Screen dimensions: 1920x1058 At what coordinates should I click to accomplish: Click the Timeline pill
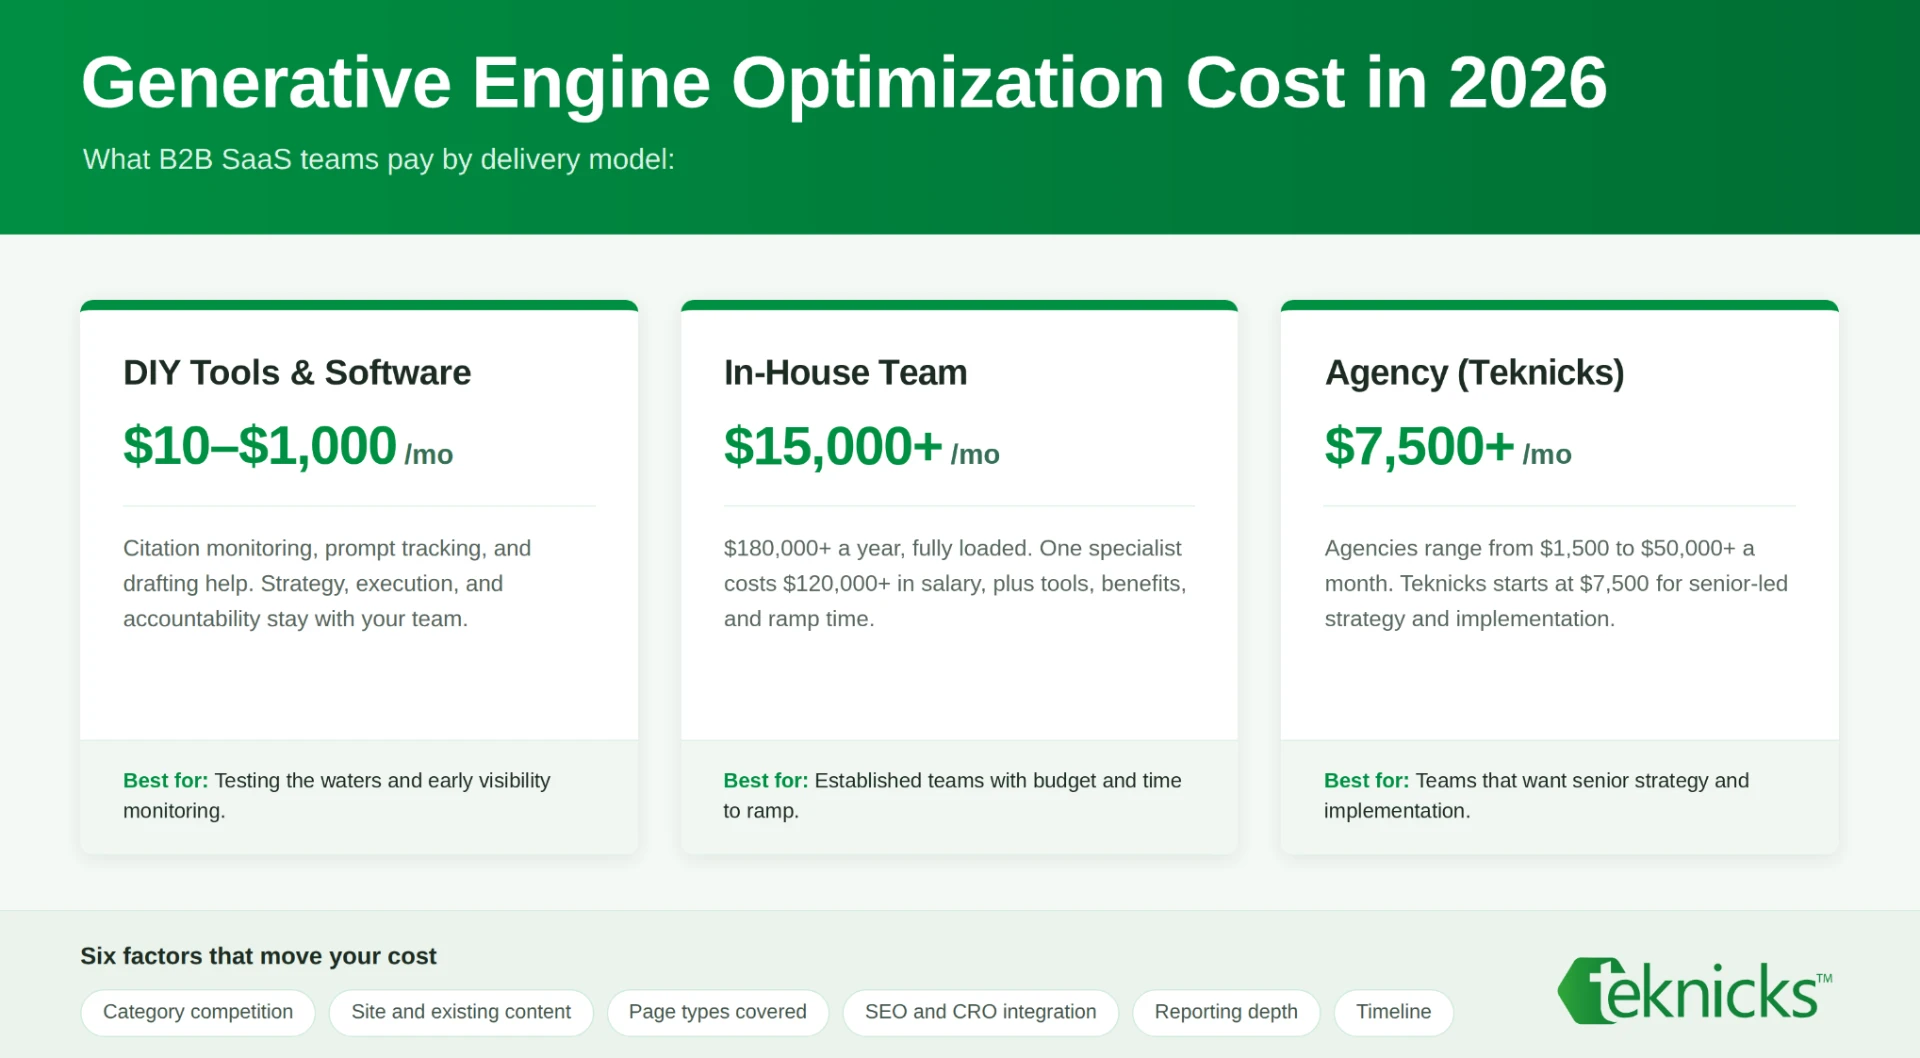tap(1393, 1012)
